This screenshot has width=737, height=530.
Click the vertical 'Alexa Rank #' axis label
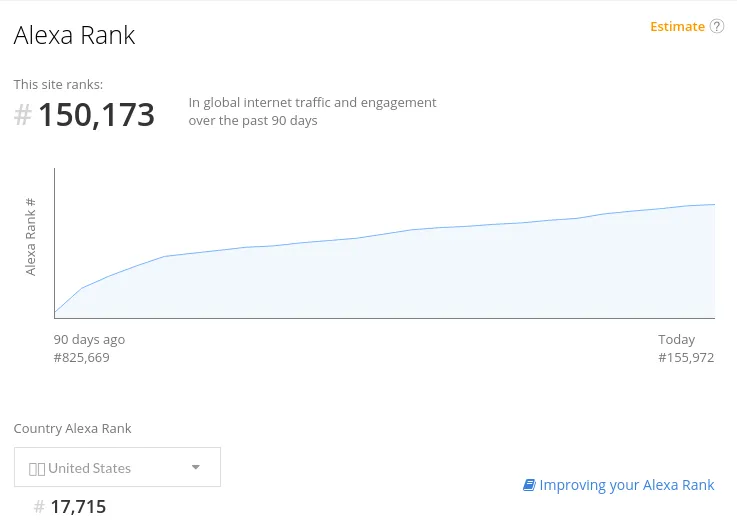(x=31, y=237)
